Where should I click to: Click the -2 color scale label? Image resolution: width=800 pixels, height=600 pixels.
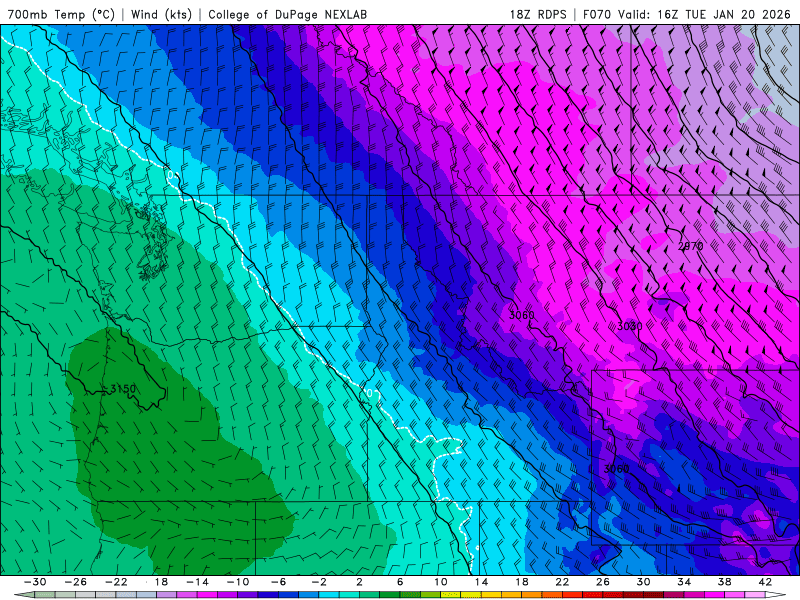click(319, 582)
